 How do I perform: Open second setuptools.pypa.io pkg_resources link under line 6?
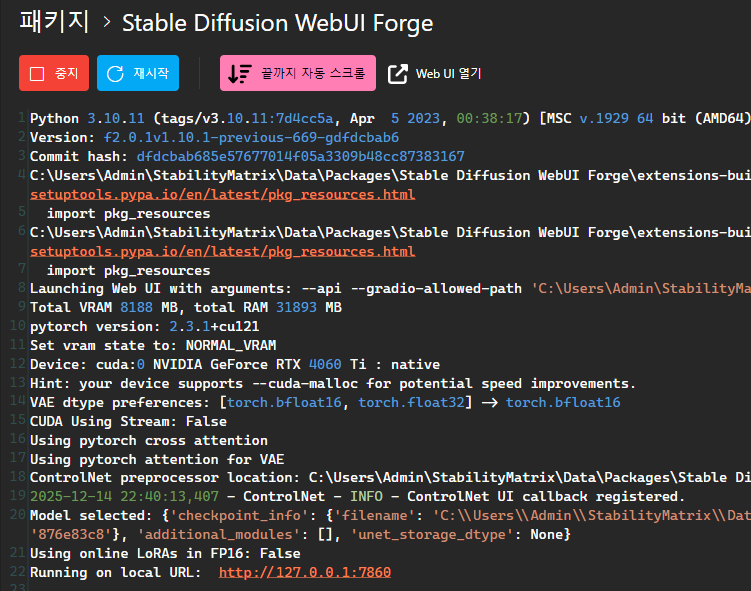click(223, 251)
